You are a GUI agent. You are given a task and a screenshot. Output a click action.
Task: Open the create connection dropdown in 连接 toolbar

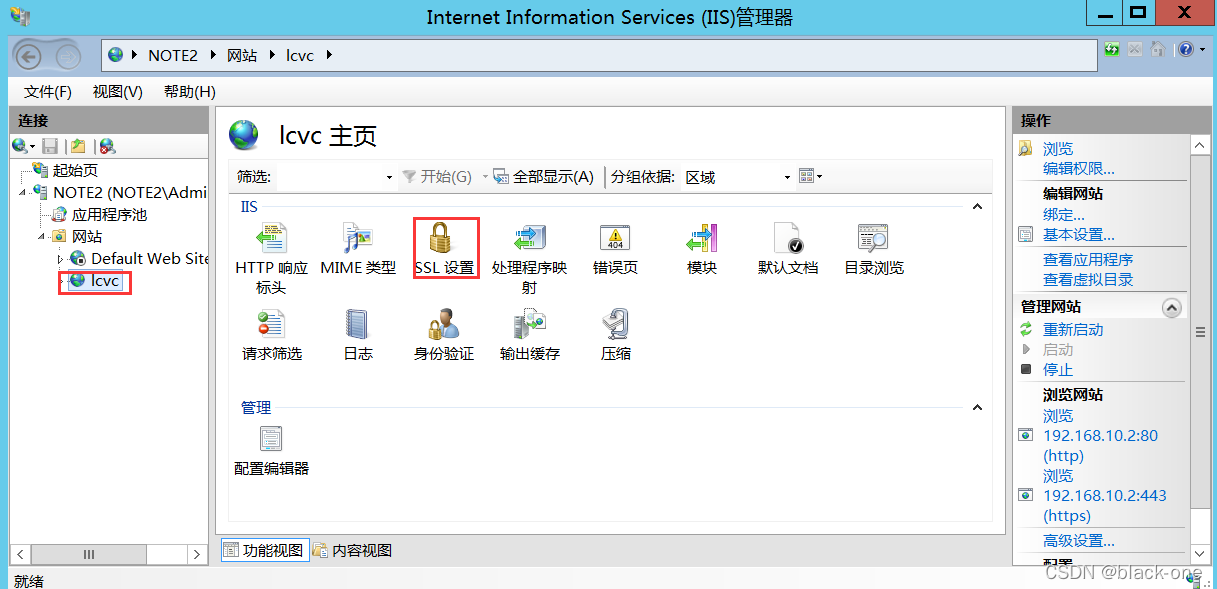(x=23, y=146)
